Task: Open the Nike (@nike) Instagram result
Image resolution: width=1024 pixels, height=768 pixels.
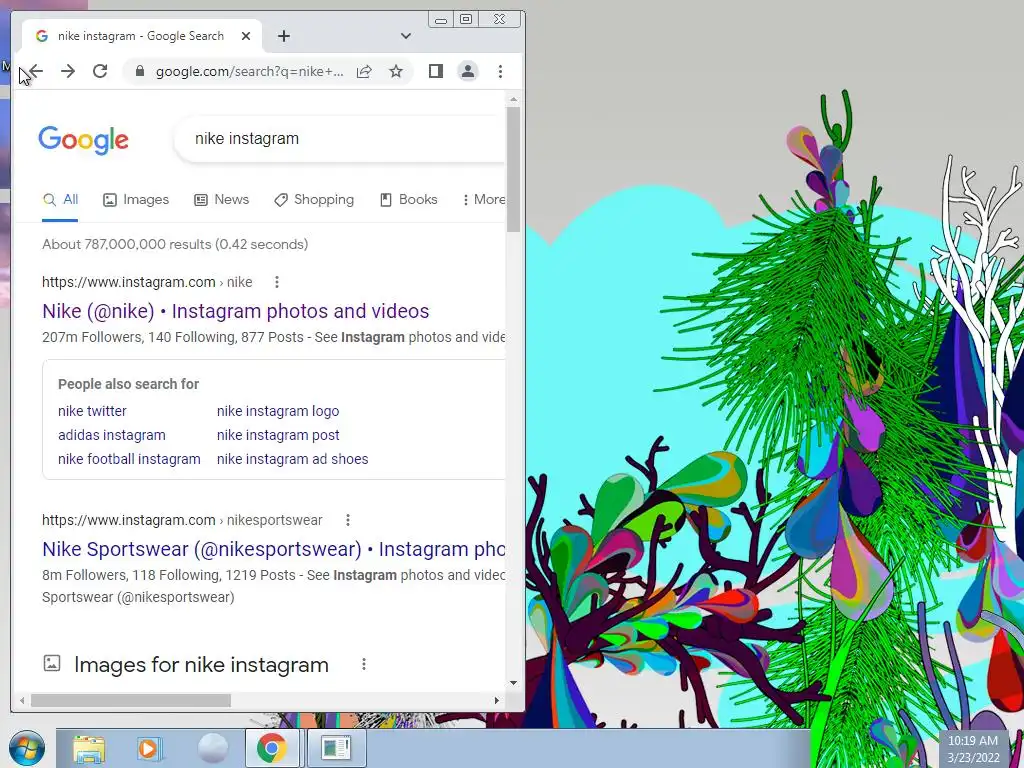Action: (x=236, y=311)
